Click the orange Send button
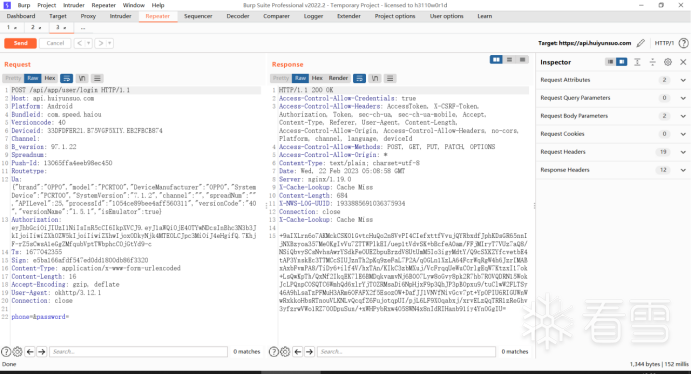 pos(20,43)
